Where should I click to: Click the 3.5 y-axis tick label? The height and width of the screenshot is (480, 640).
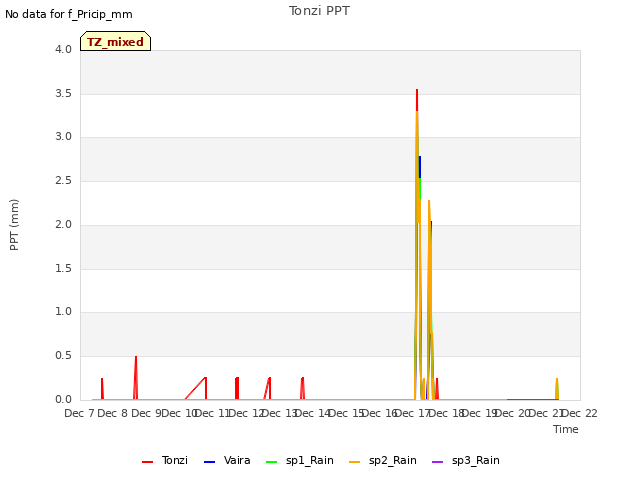pyautogui.click(x=63, y=93)
